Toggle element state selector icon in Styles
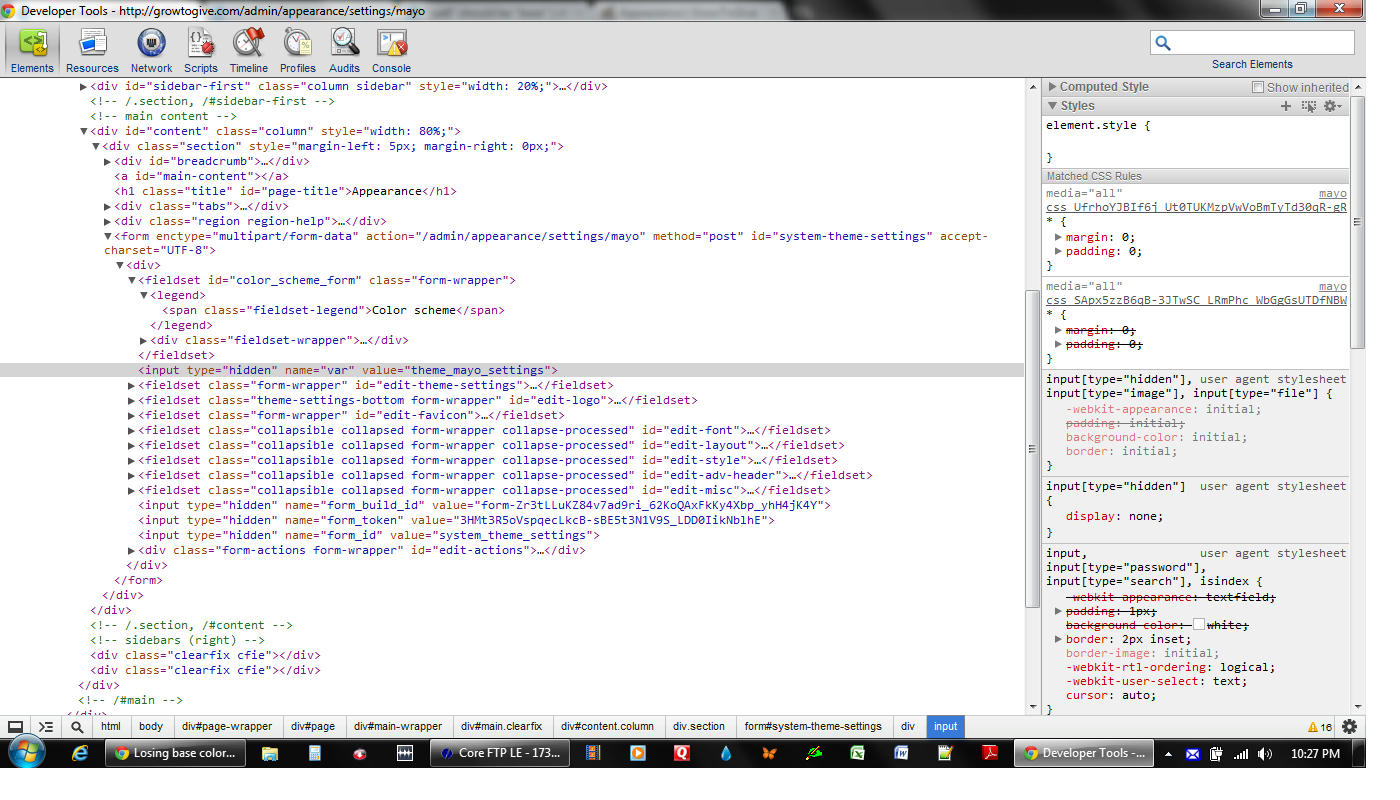The height and width of the screenshot is (800, 1400). click(x=1308, y=106)
